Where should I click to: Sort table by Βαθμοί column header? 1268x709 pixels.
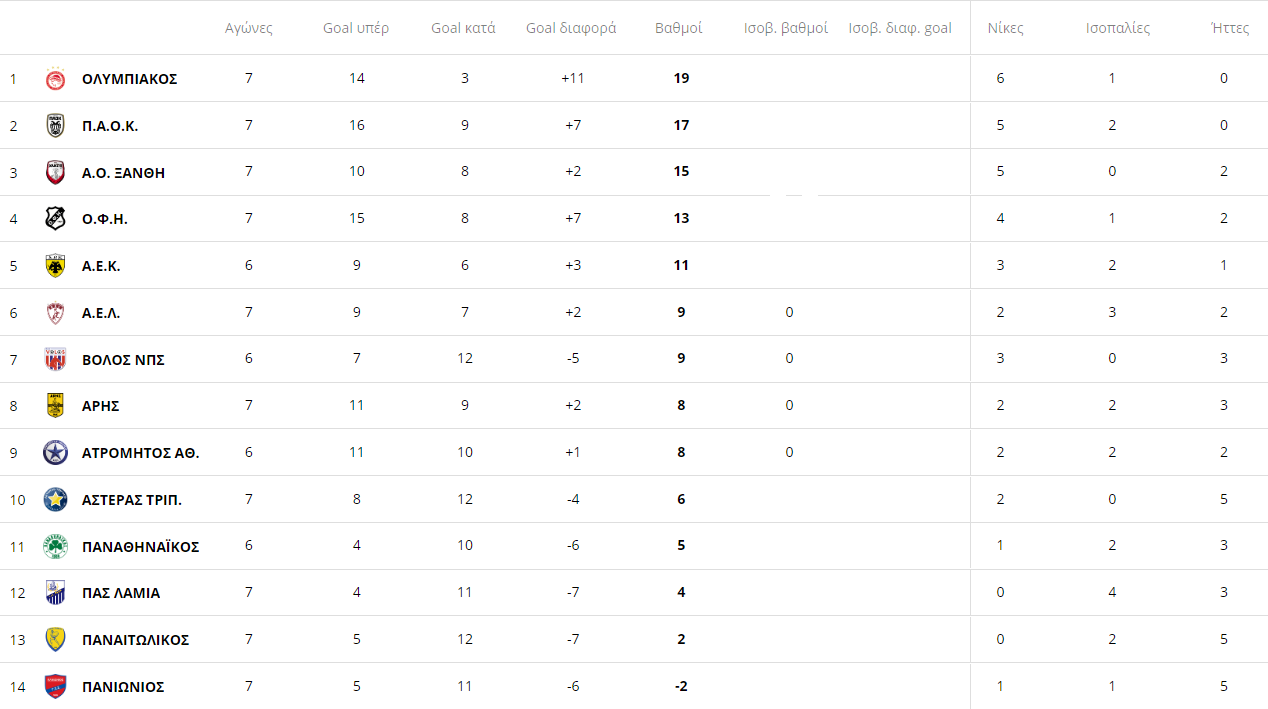tap(679, 28)
